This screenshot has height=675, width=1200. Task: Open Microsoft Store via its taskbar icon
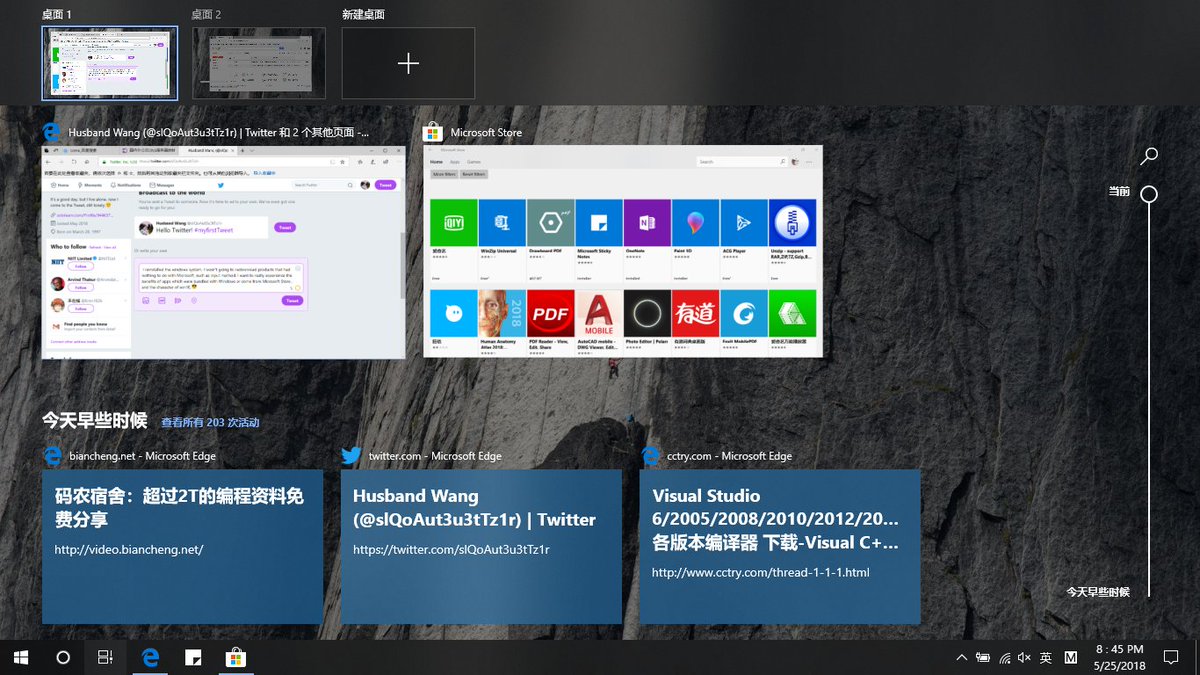pyautogui.click(x=236, y=658)
